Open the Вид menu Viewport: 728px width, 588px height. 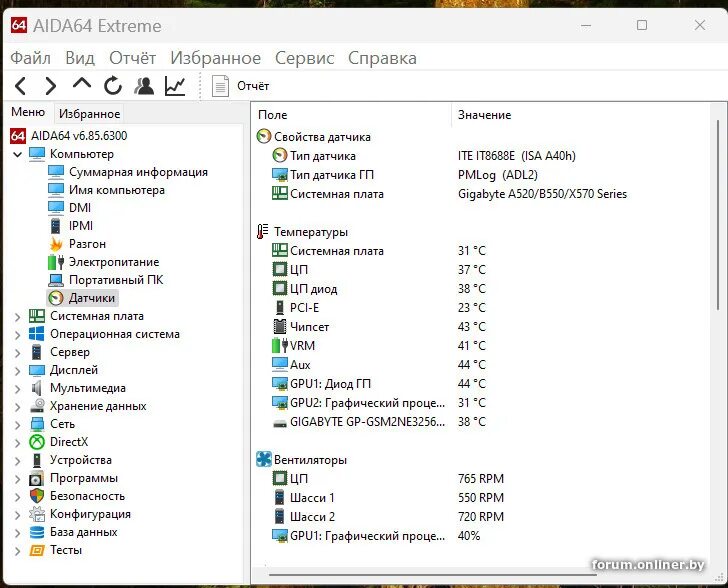80,58
